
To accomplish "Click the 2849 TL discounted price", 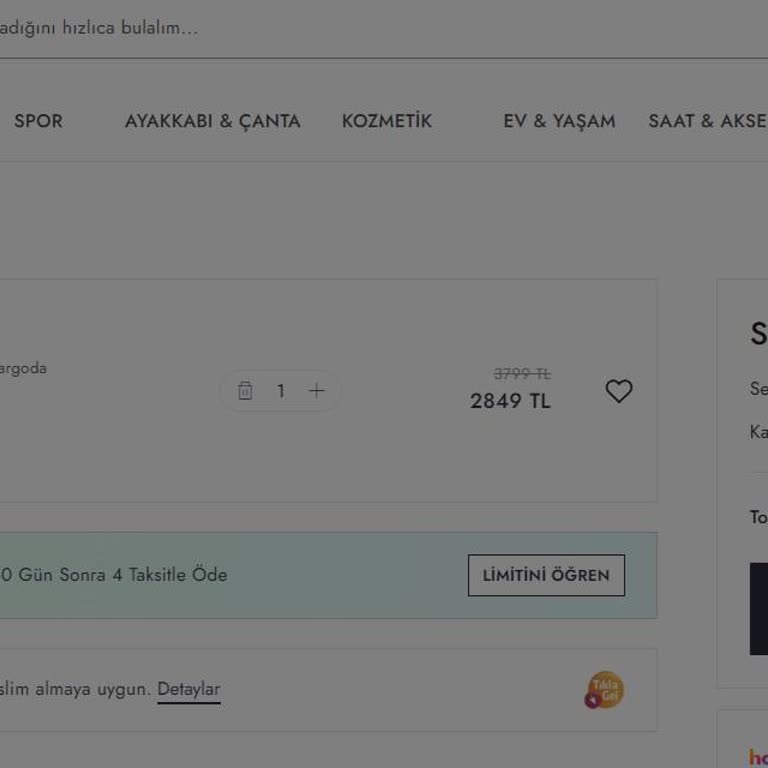I will (510, 401).
